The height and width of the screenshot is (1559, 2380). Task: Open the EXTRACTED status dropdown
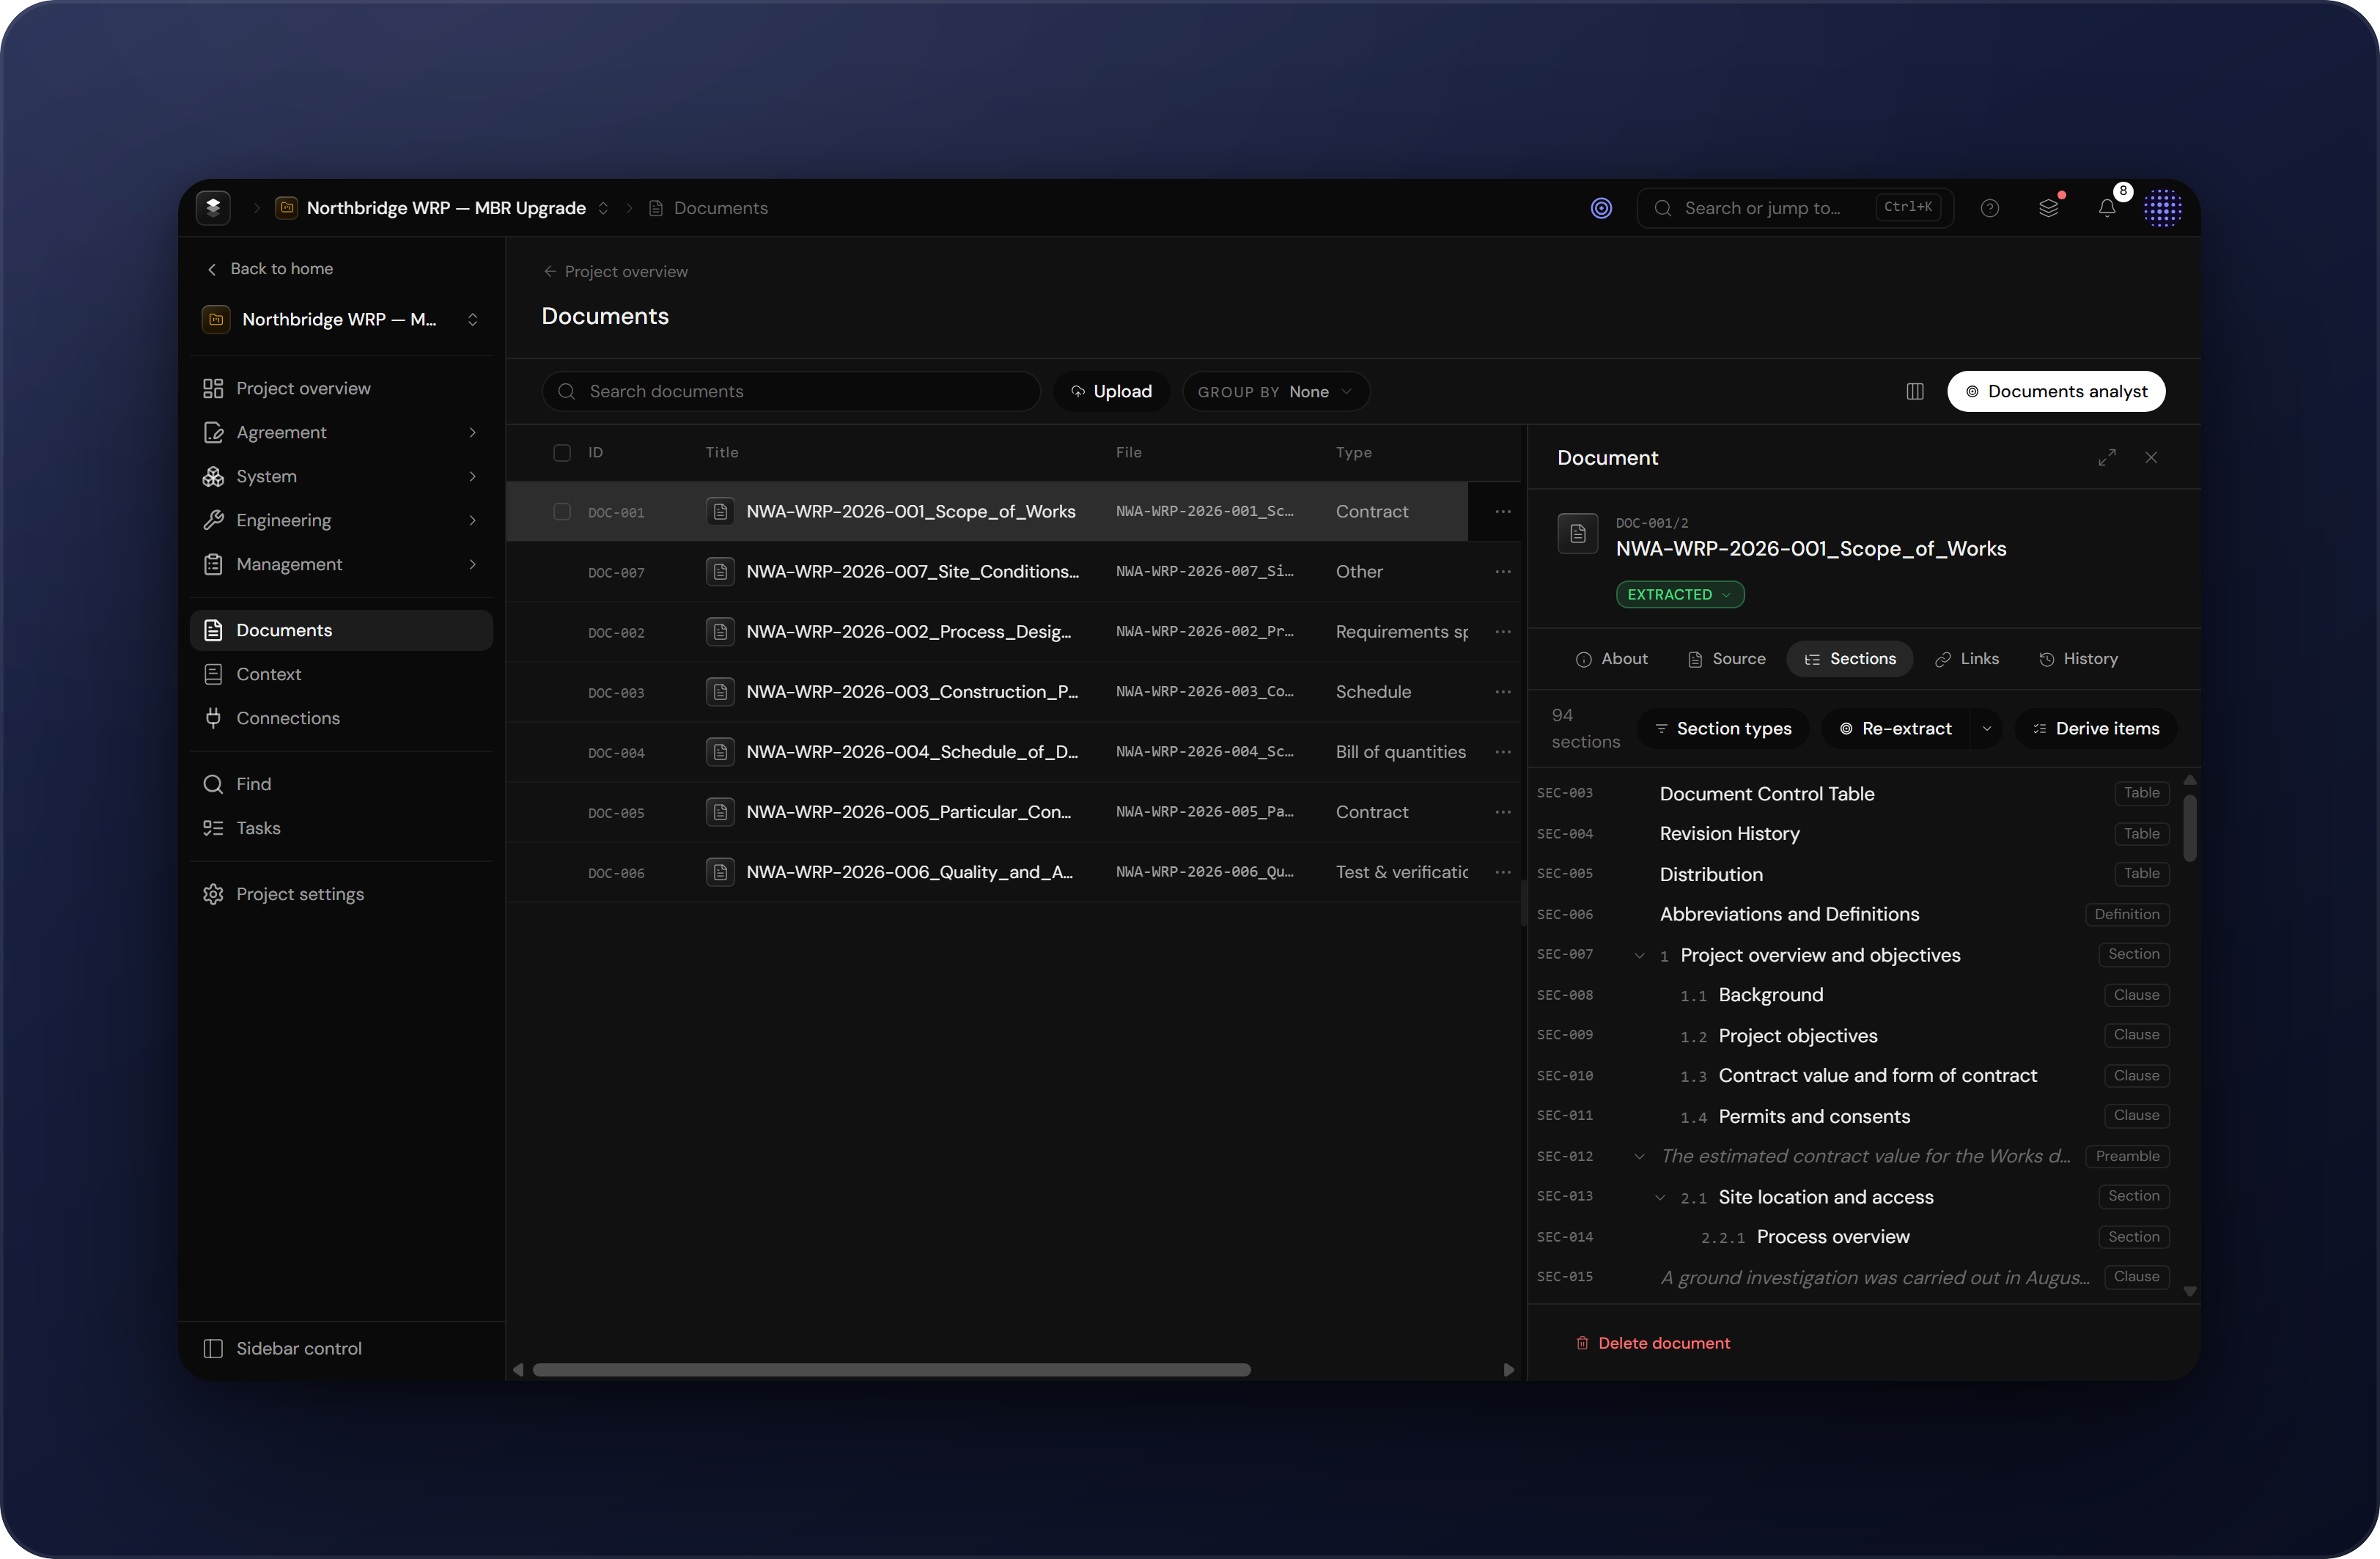(1680, 594)
